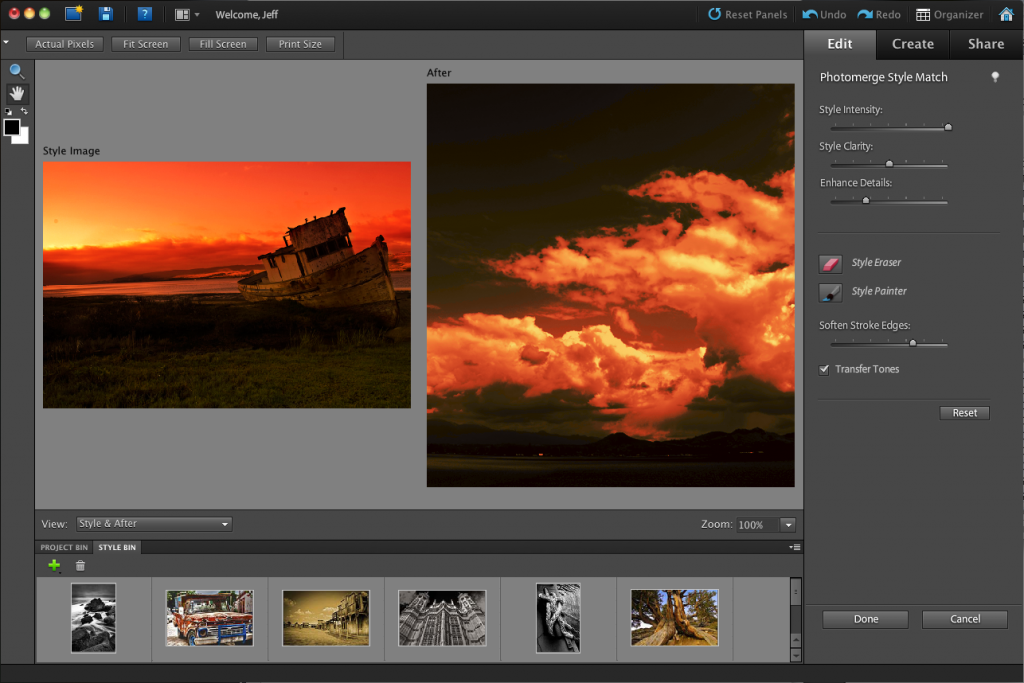This screenshot has height=683, width=1024.
Task: Switch to the Project Bin tab
Action: pos(64,548)
